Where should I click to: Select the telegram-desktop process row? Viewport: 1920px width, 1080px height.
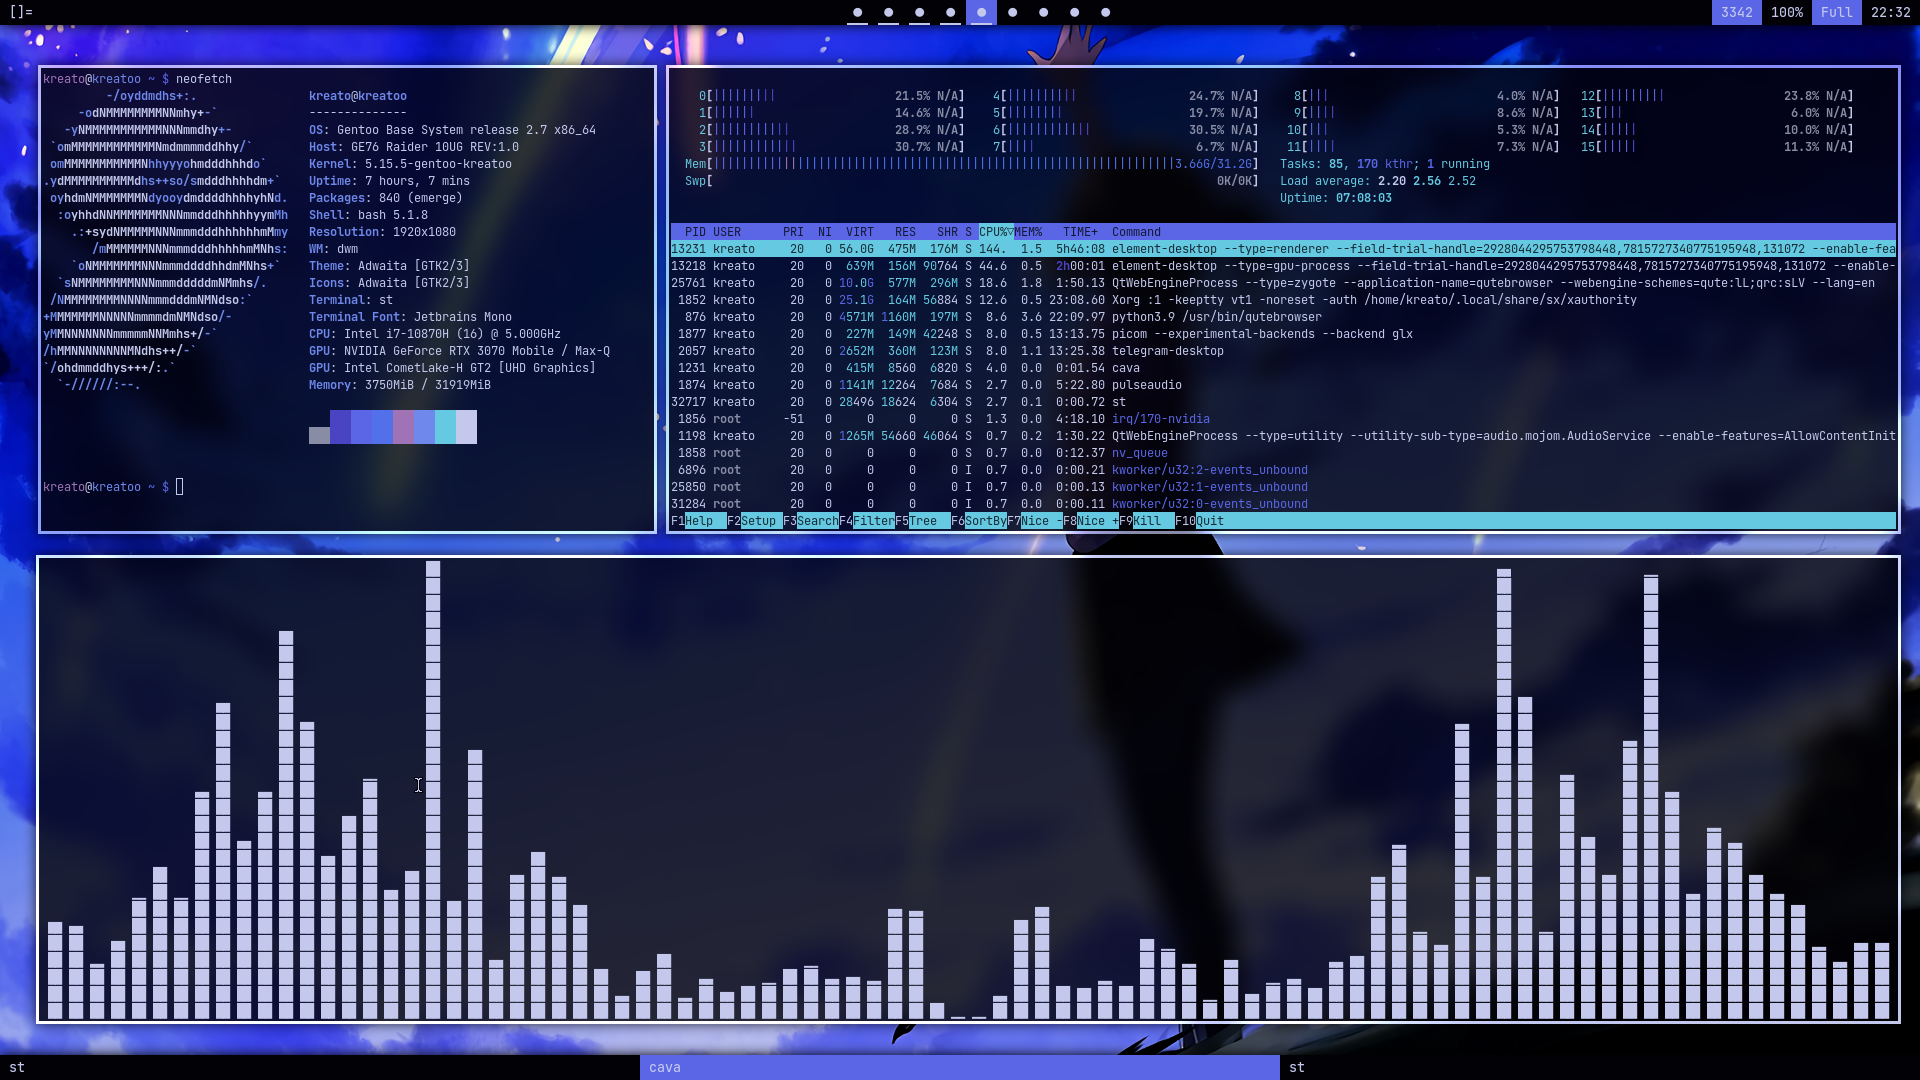[x=1167, y=351]
